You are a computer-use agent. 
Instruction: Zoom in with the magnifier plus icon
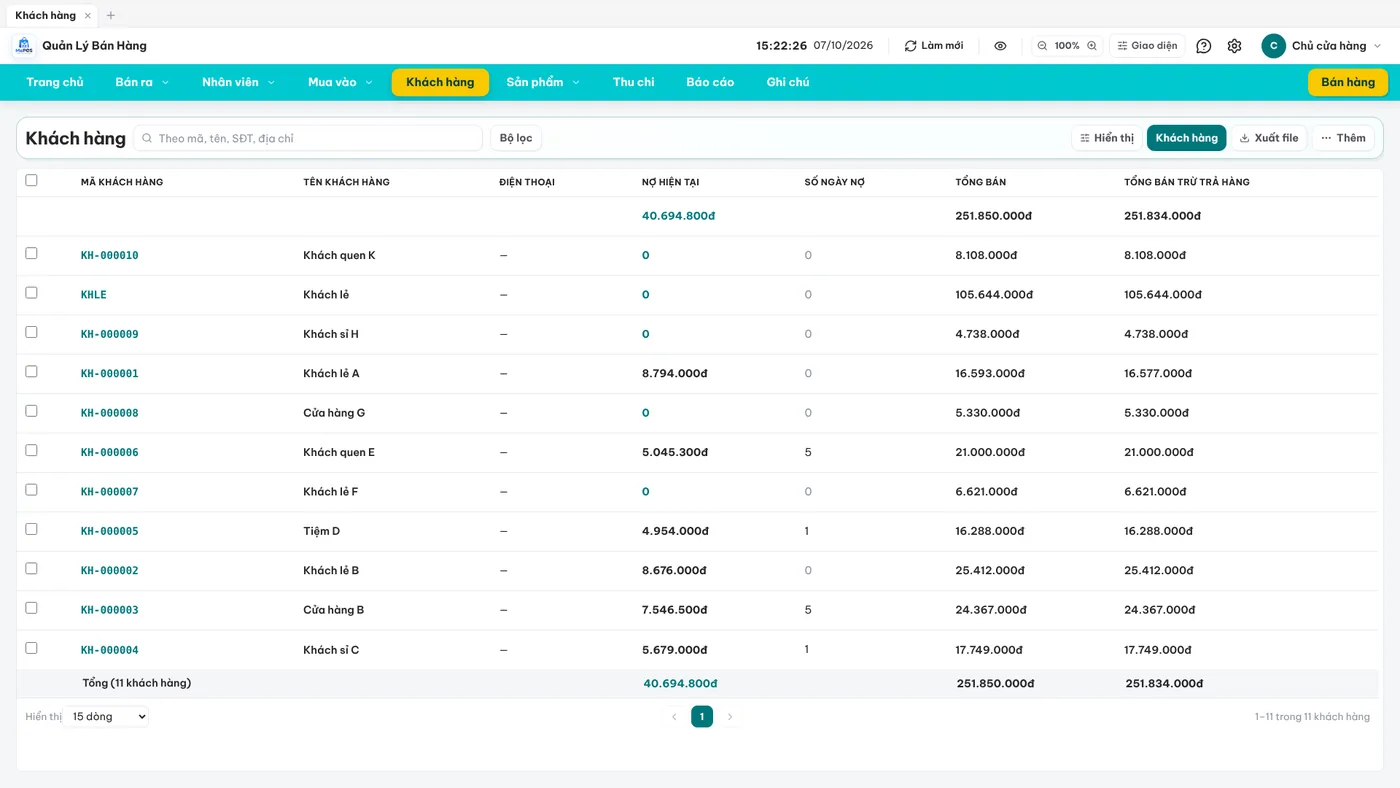pos(1092,46)
